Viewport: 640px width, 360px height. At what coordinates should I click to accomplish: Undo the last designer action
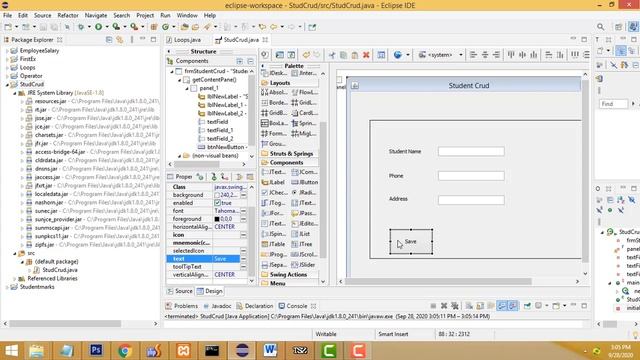tap(306, 55)
